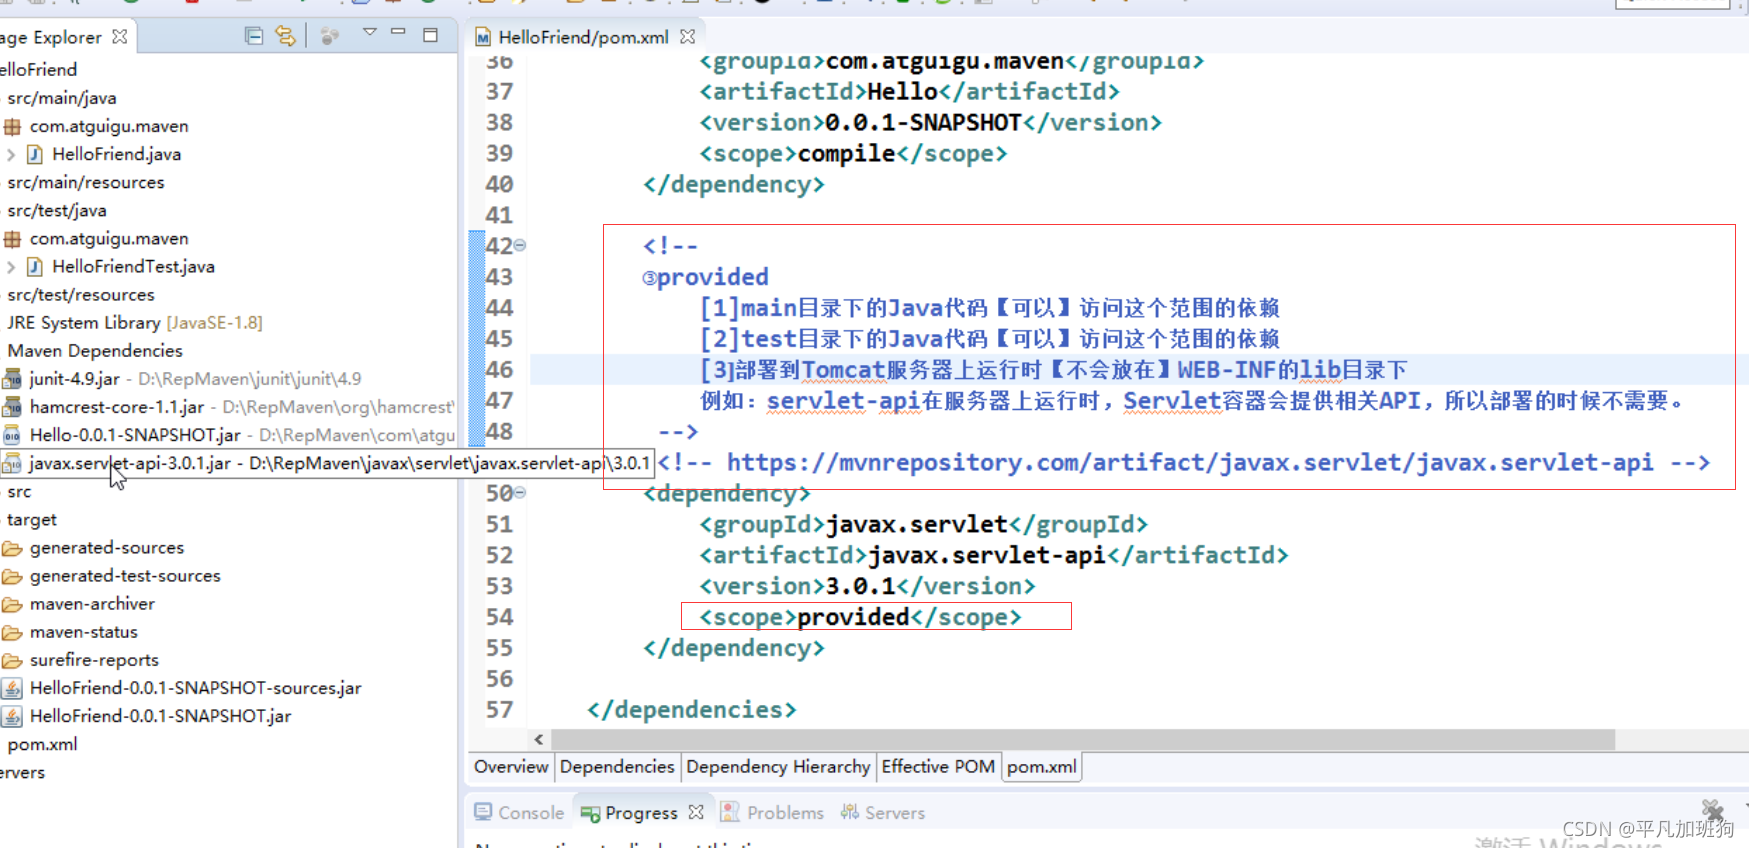Open the Servers view tab
1749x848 pixels.
pyautogui.click(x=883, y=812)
